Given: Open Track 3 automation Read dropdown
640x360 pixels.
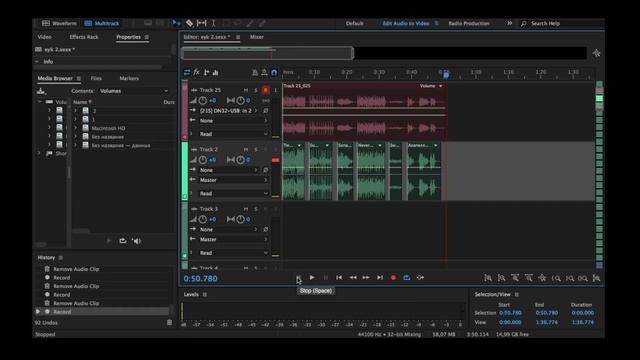Looking at the screenshot, I should pyautogui.click(x=233, y=253).
